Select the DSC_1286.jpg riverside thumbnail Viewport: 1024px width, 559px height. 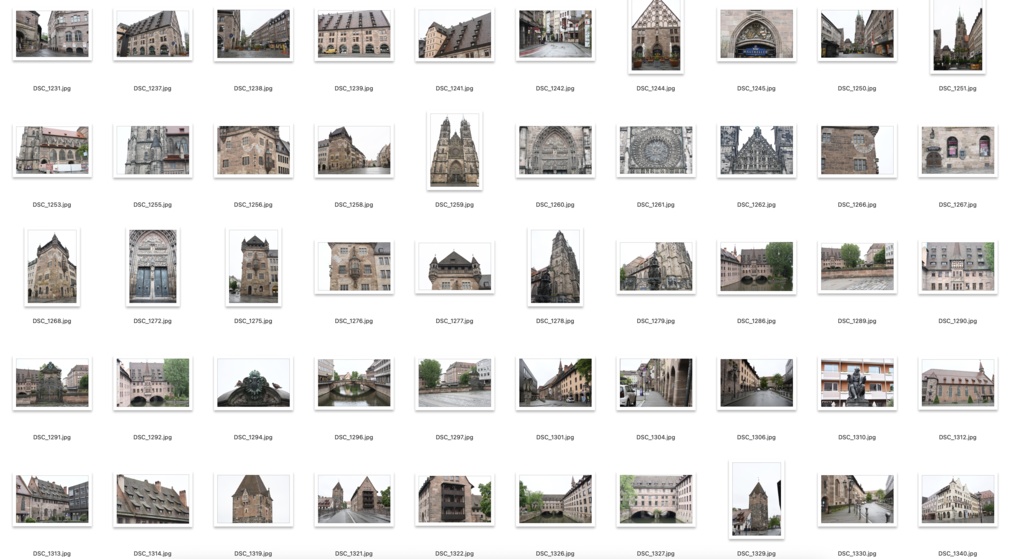pyautogui.click(x=756, y=267)
